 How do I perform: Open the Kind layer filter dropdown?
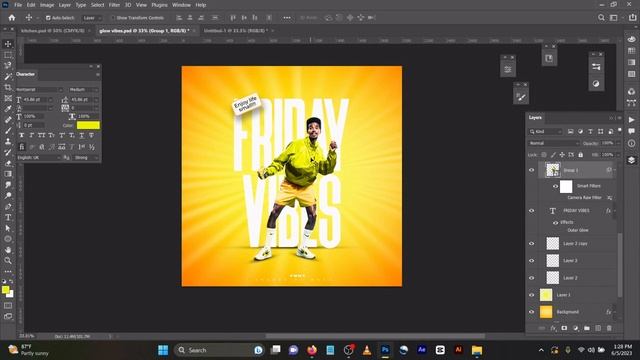tap(546, 131)
